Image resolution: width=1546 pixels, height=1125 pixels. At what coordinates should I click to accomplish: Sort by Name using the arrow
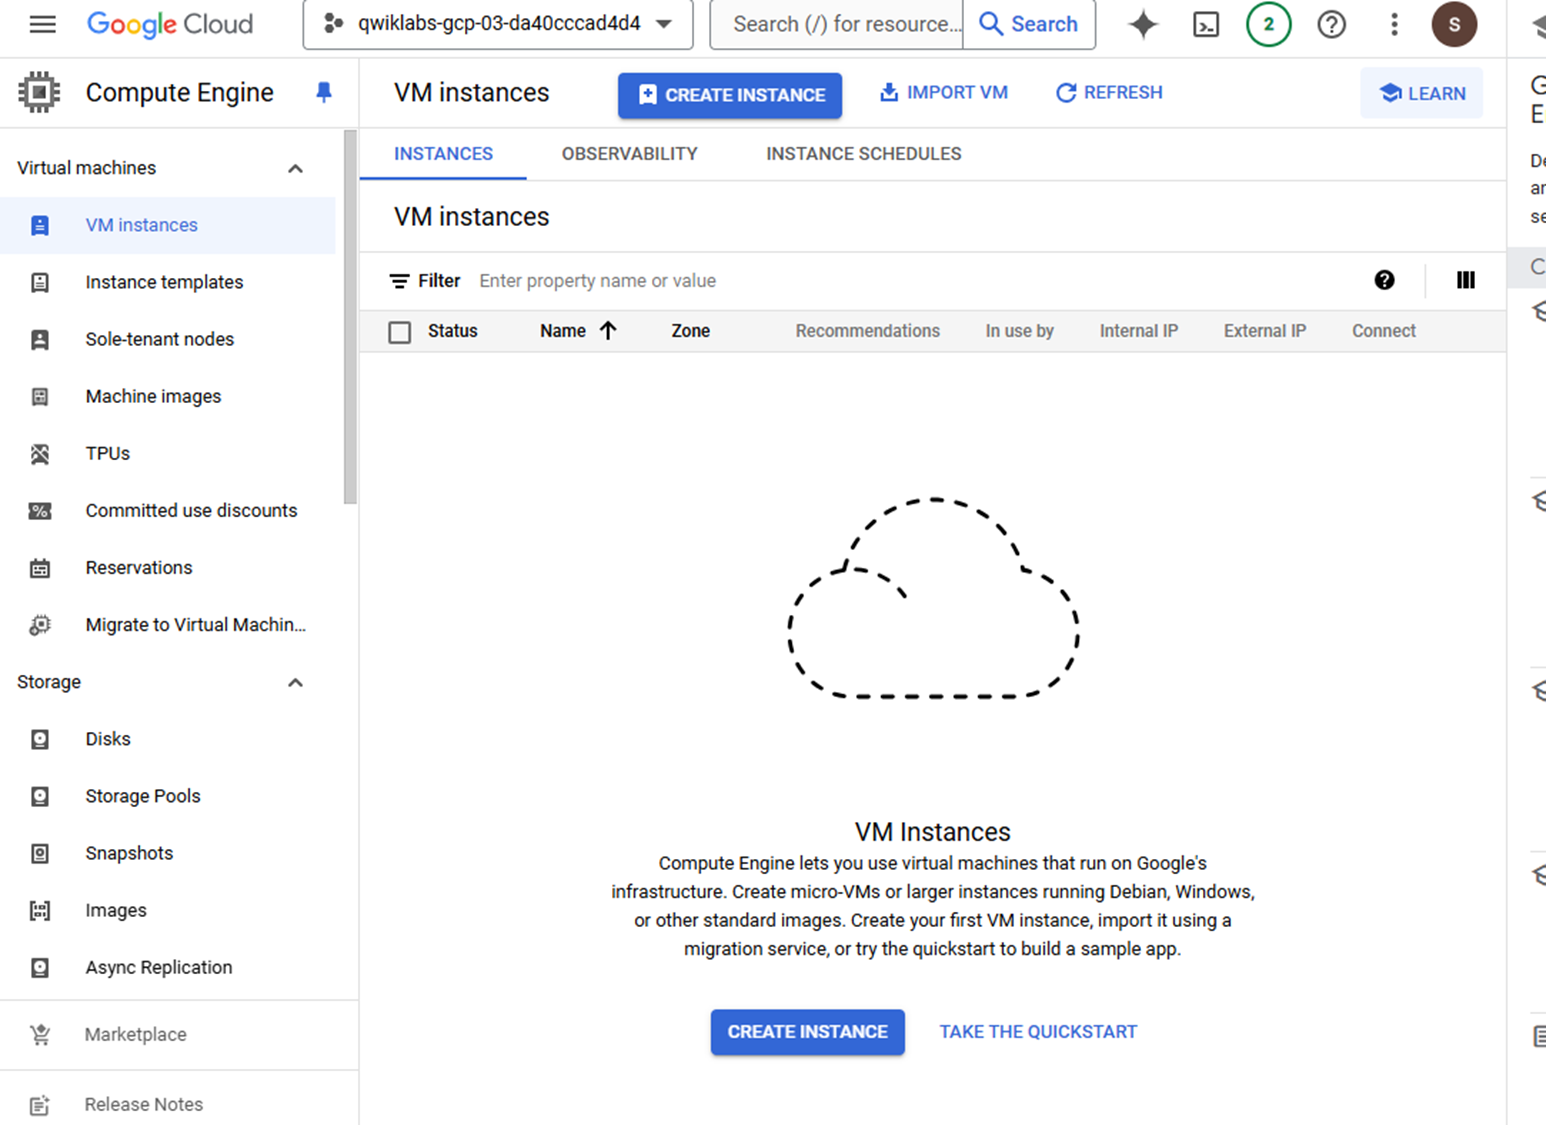[608, 331]
